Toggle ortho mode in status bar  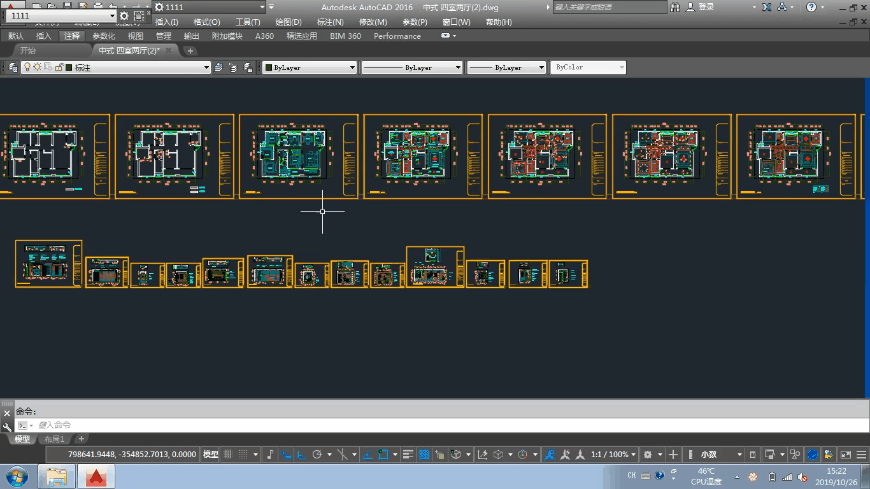click(x=301, y=455)
